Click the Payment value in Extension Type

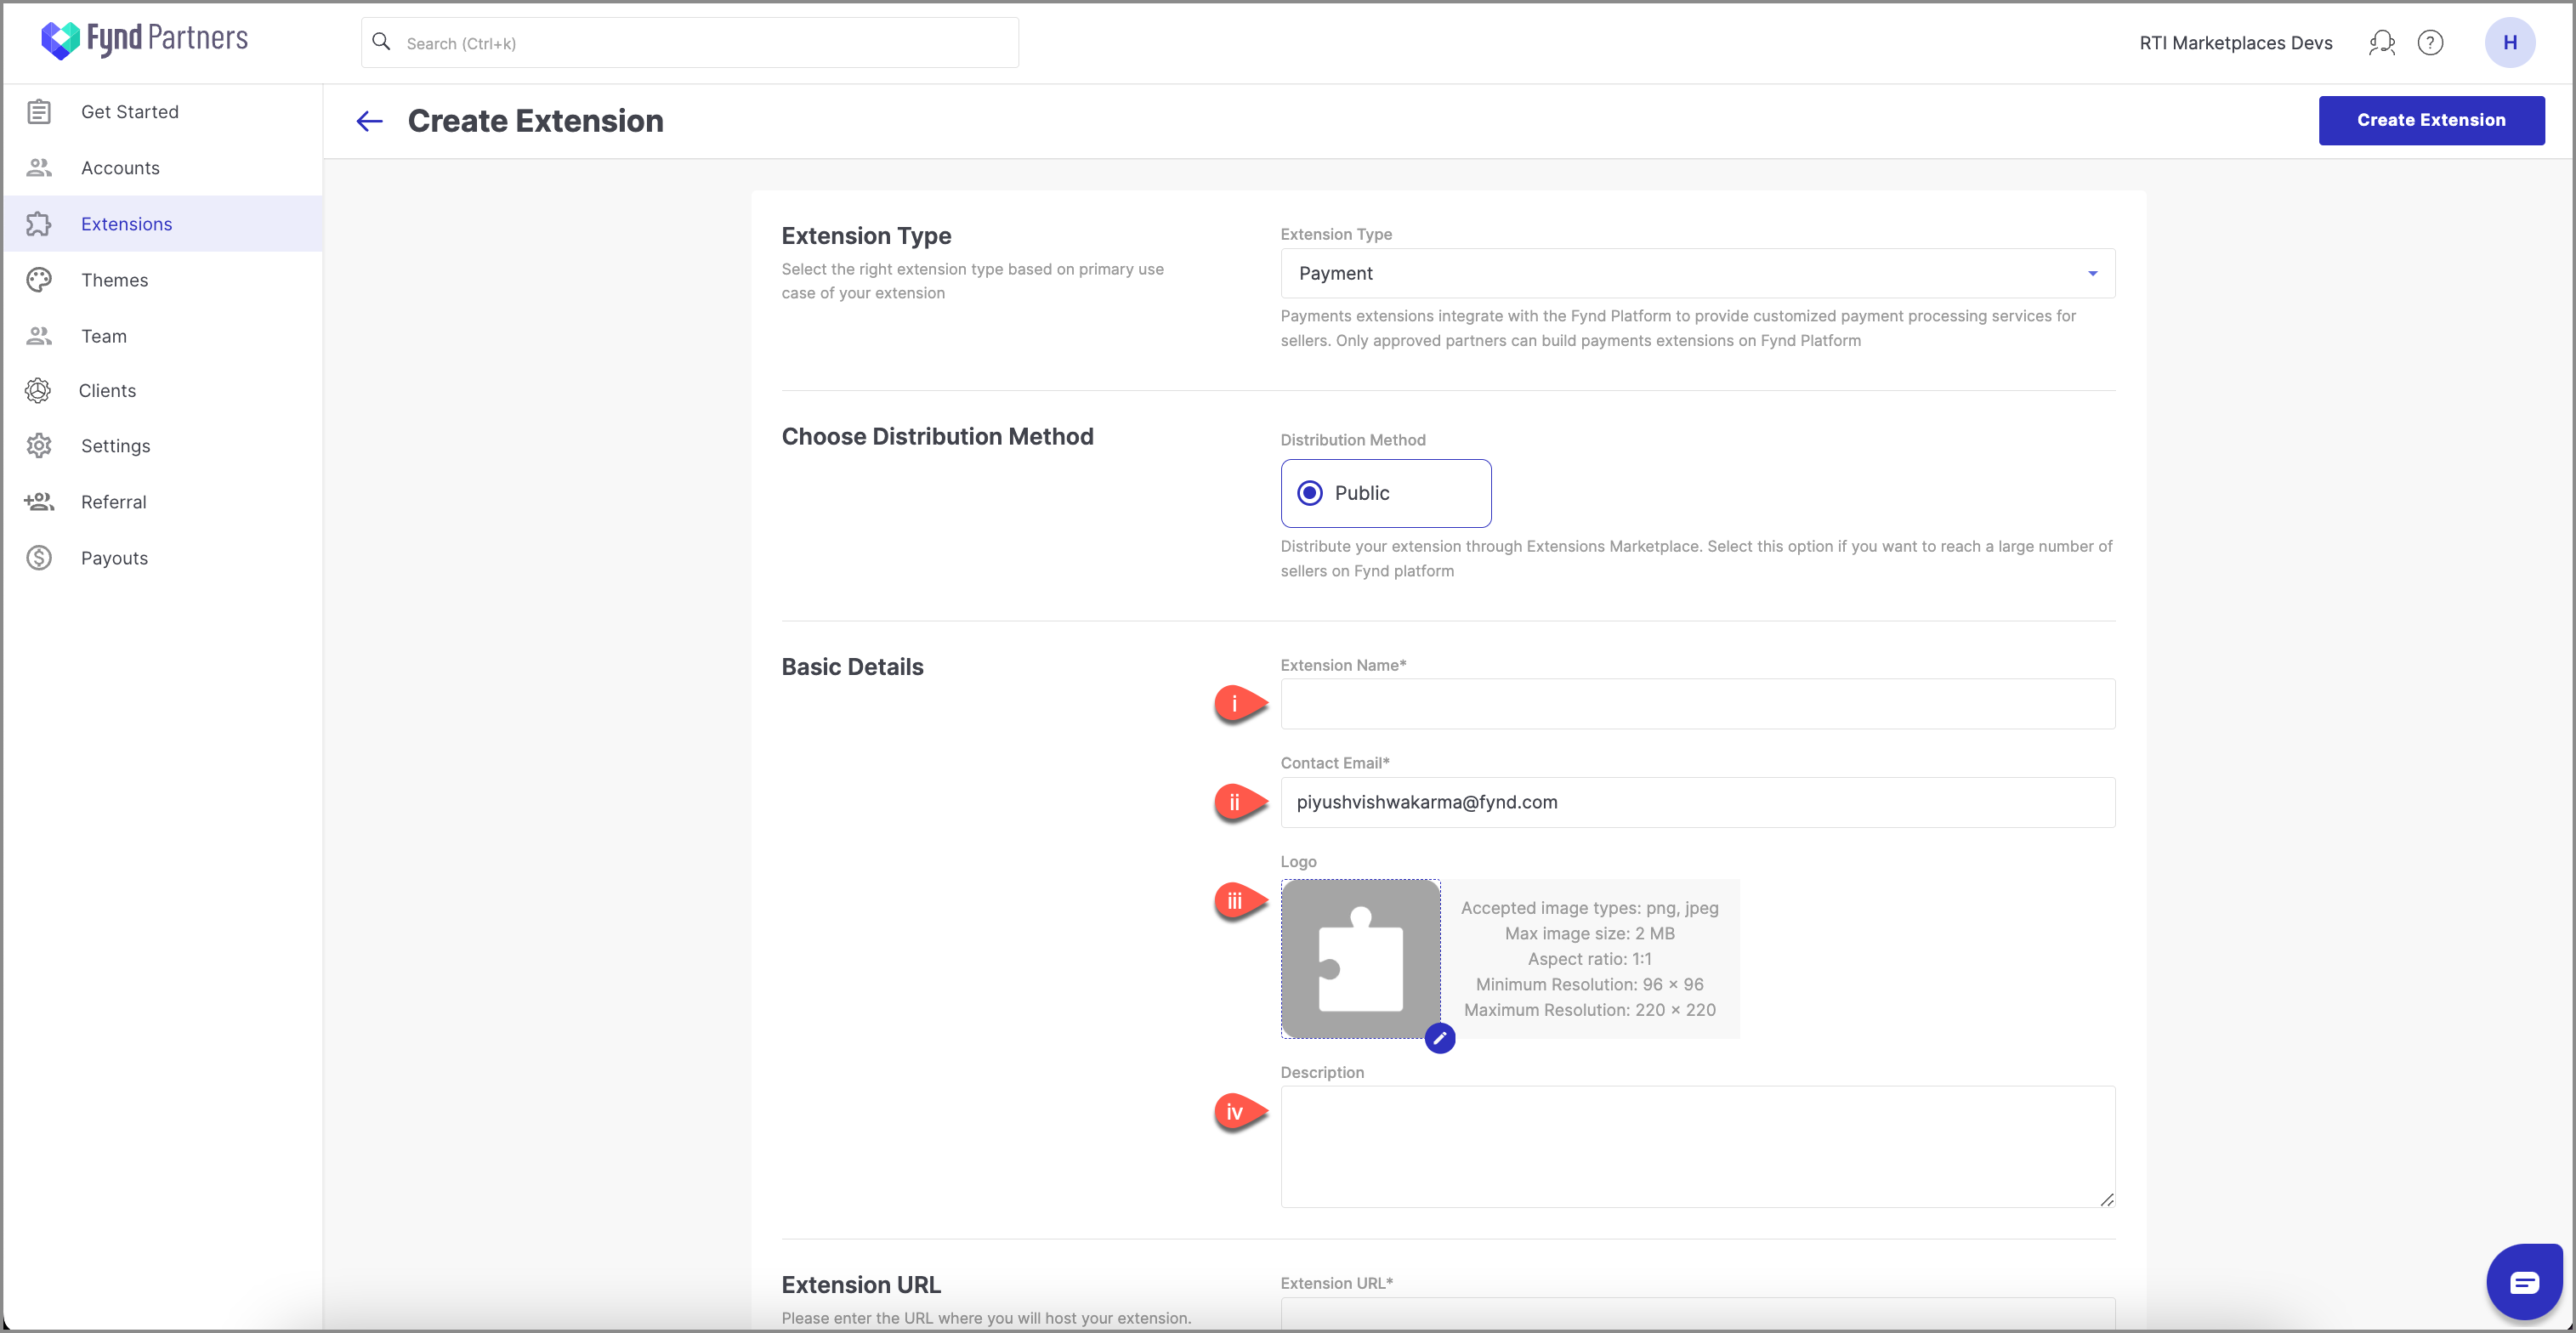(x=1335, y=273)
